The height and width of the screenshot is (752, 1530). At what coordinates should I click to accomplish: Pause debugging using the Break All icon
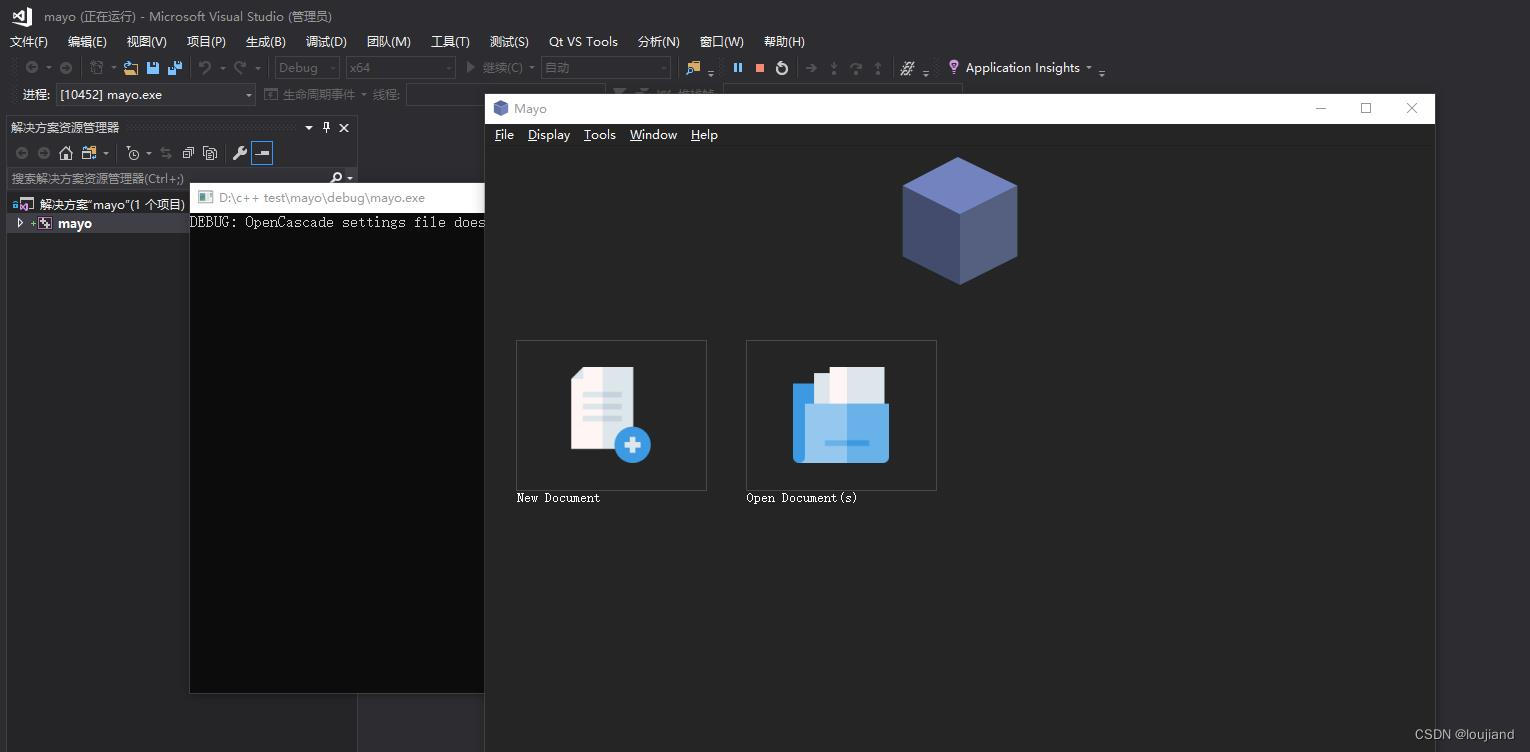(x=738, y=67)
